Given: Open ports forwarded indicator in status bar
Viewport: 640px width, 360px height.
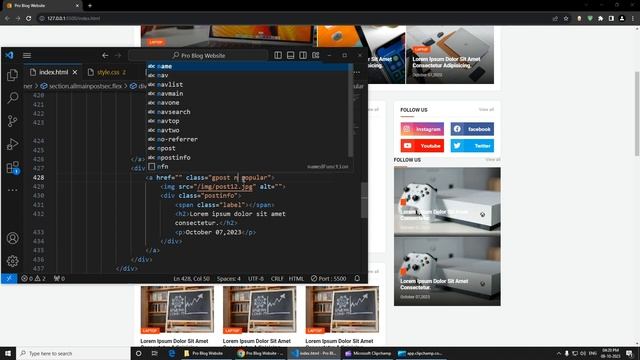Looking at the screenshot, I should (60, 278).
